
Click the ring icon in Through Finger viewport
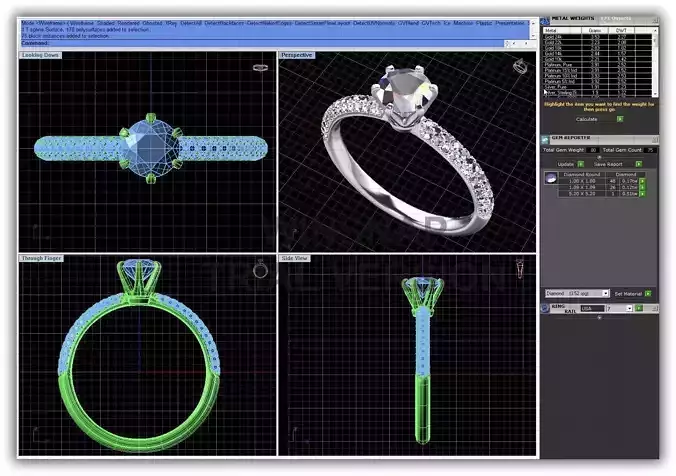260,269
